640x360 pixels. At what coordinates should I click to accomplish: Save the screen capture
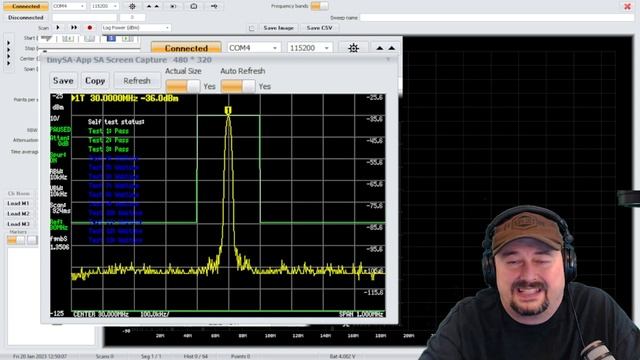click(x=63, y=81)
